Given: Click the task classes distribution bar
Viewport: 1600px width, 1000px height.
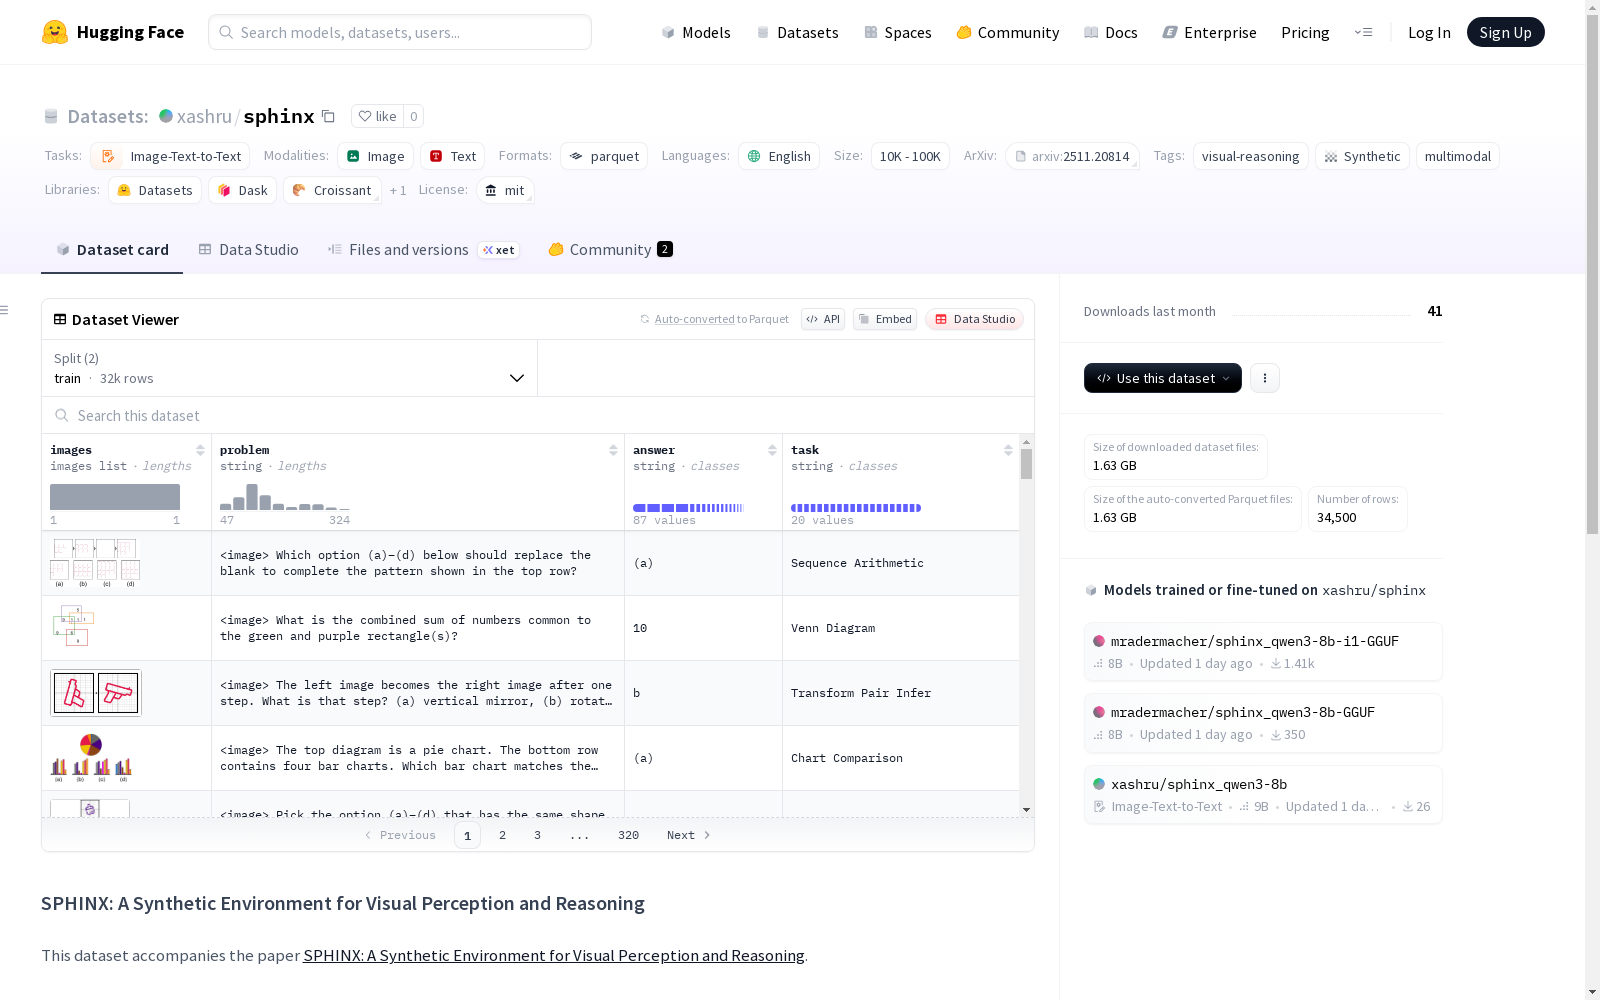Looking at the screenshot, I should coord(856,508).
